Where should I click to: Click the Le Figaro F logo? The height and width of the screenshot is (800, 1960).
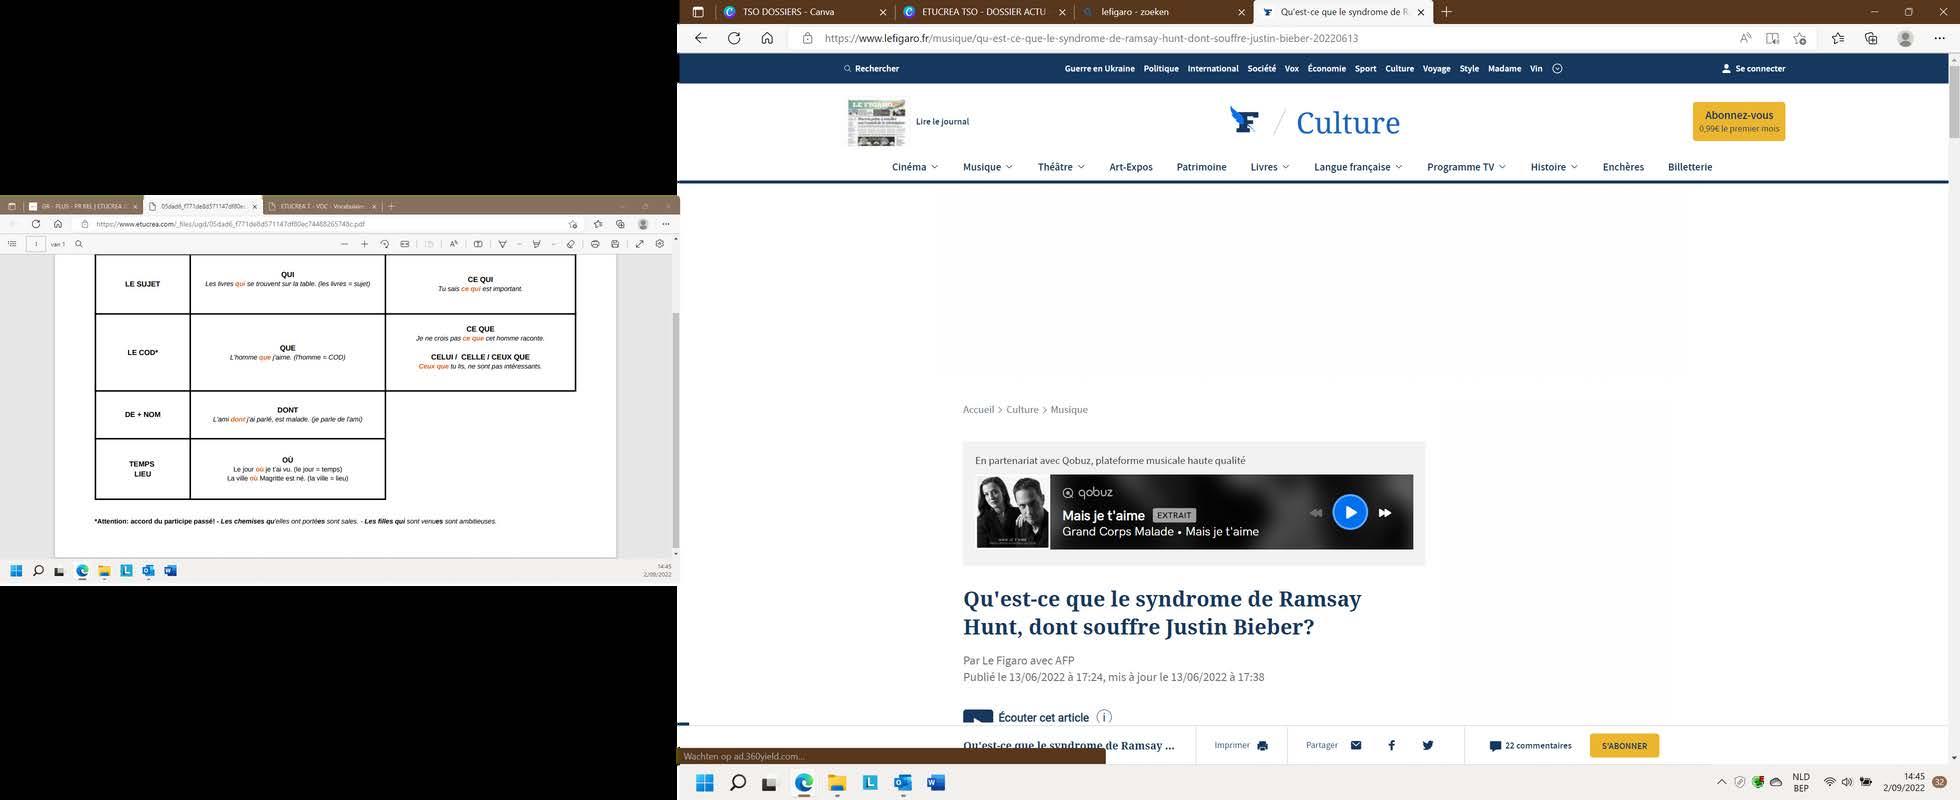(x=1244, y=121)
